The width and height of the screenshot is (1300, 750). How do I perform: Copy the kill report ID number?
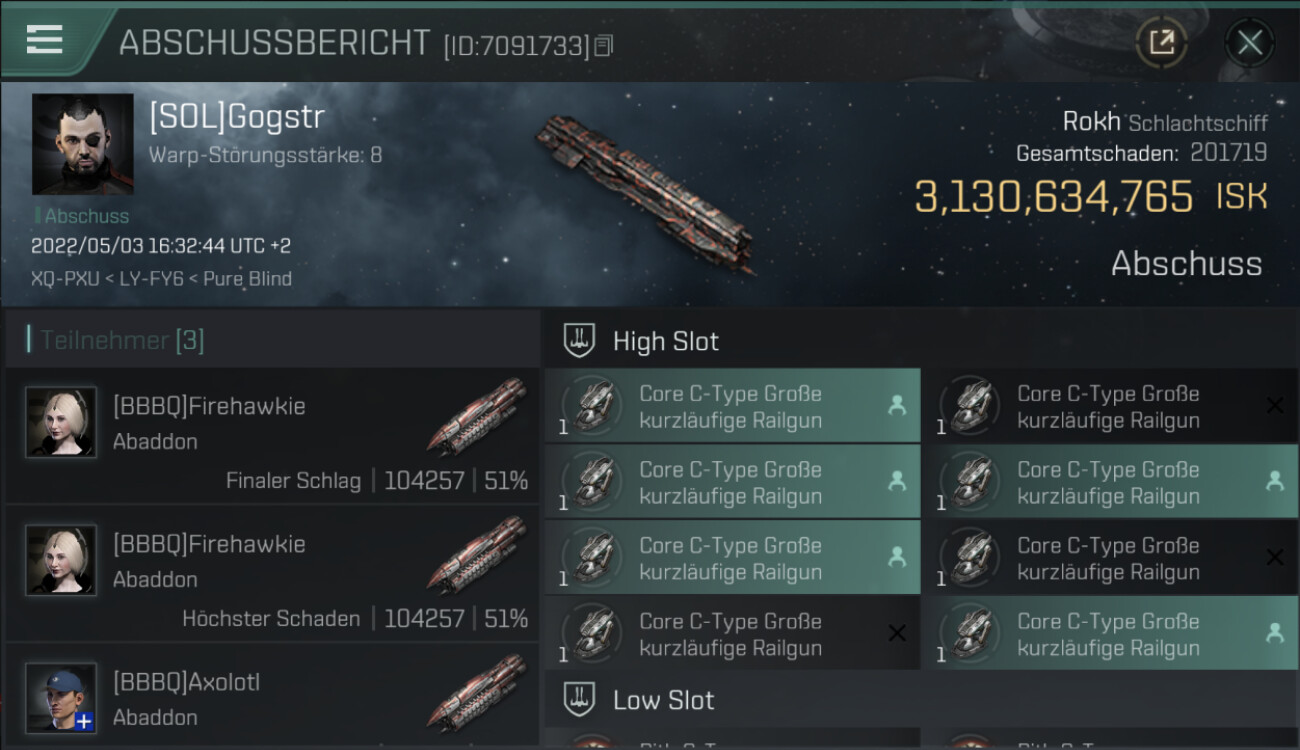[603, 45]
